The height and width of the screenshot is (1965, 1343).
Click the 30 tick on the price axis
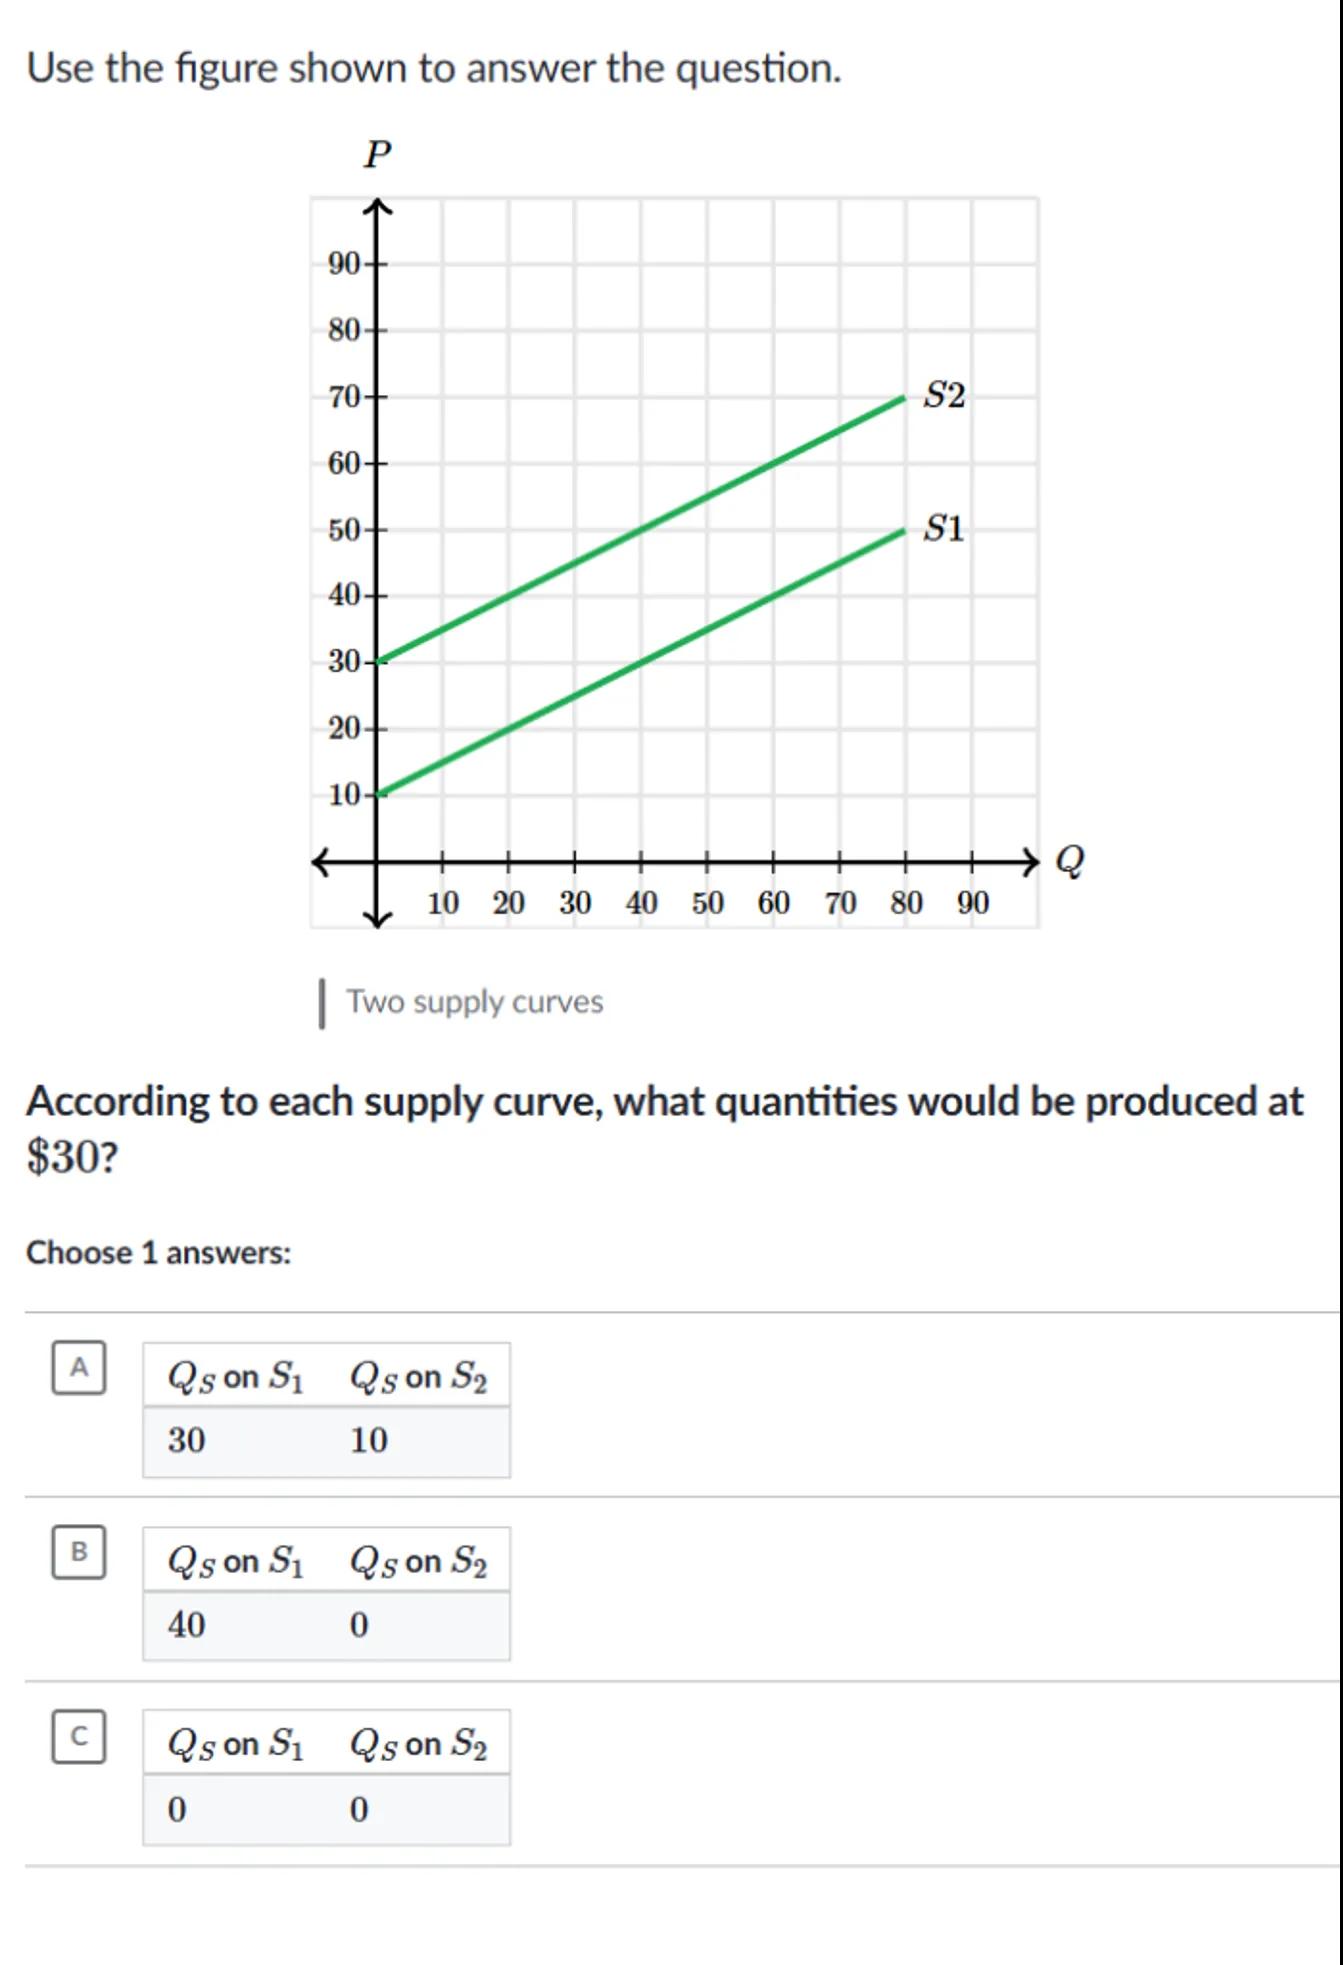pyautogui.click(x=344, y=662)
